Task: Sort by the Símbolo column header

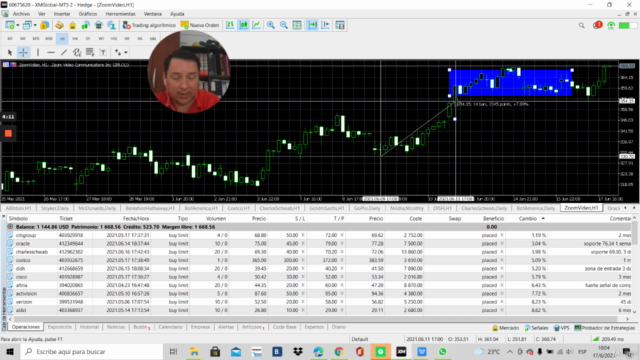Action: [18, 219]
